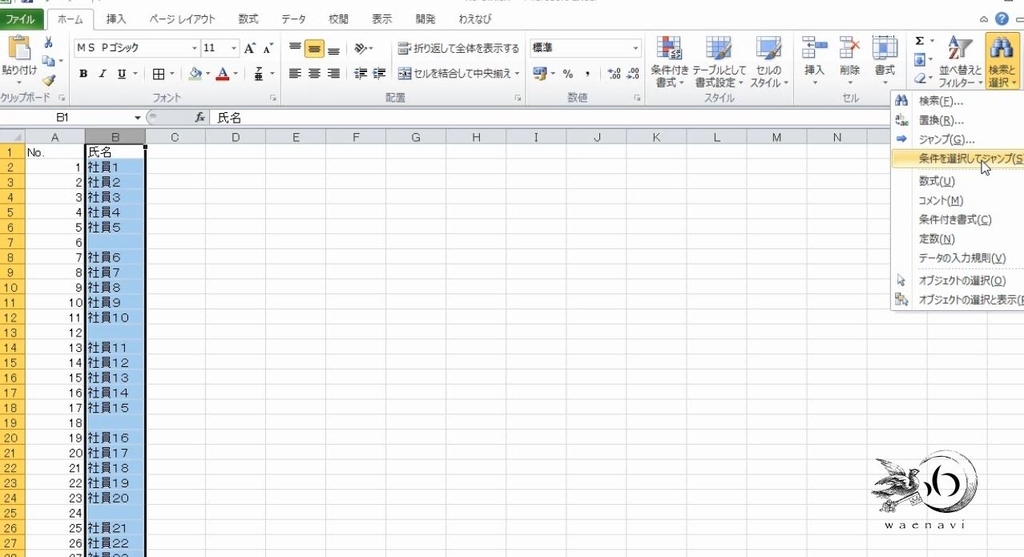The height and width of the screenshot is (557, 1024).
Task: Open セルのスタイル cell styles
Action: pyautogui.click(x=769, y=63)
